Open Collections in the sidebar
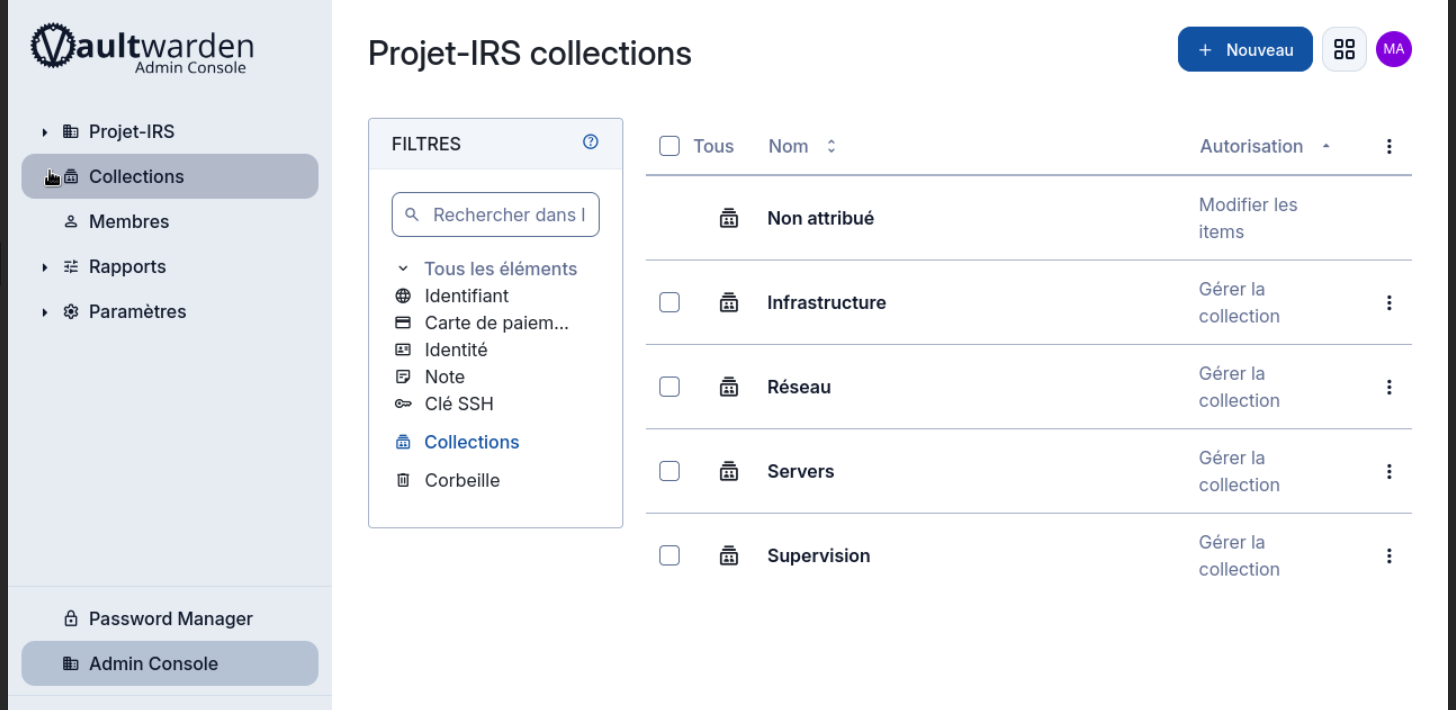The width and height of the screenshot is (1456, 710). [x=170, y=177]
